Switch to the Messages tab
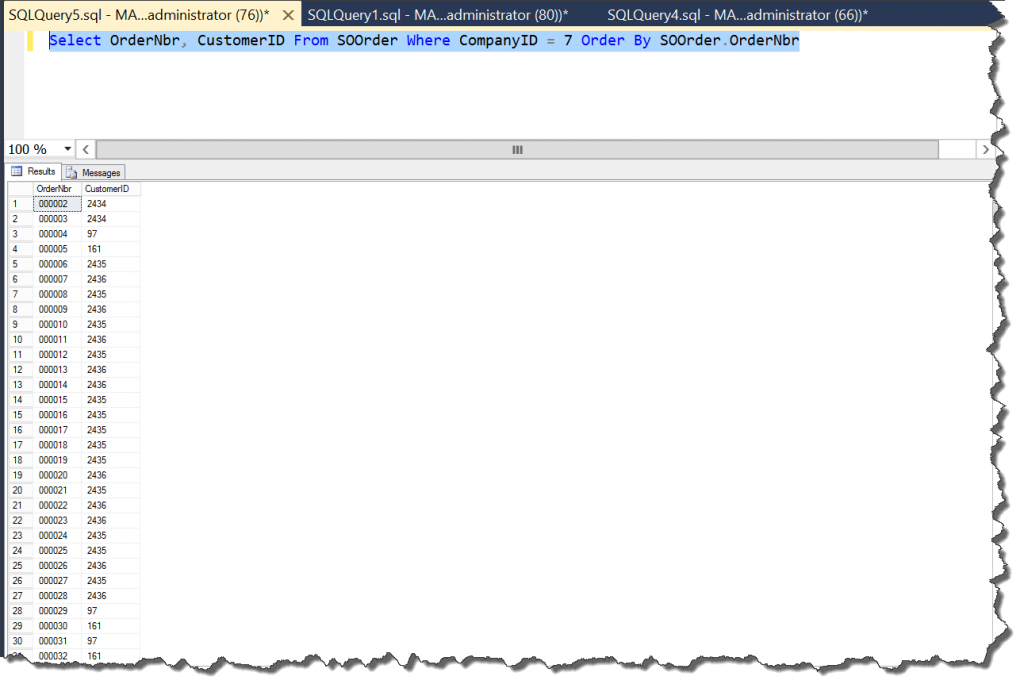Image resolution: width=1024 pixels, height=688 pixels. 93,171
